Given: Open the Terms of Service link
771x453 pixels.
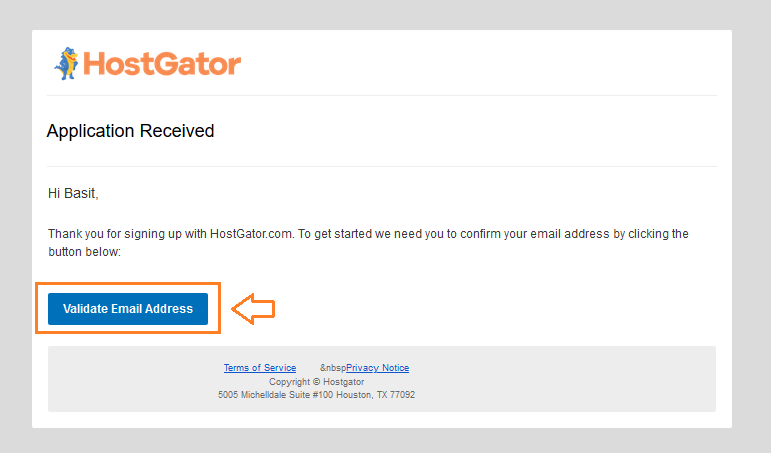Looking at the screenshot, I should click(x=260, y=368).
